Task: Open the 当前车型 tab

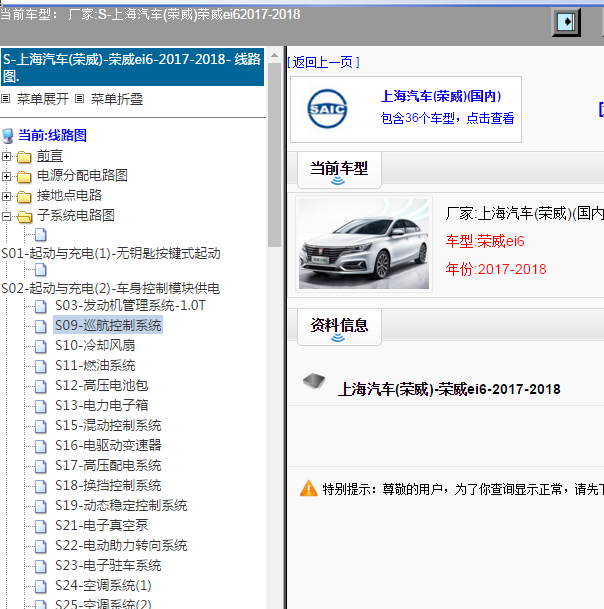Action: tap(339, 170)
